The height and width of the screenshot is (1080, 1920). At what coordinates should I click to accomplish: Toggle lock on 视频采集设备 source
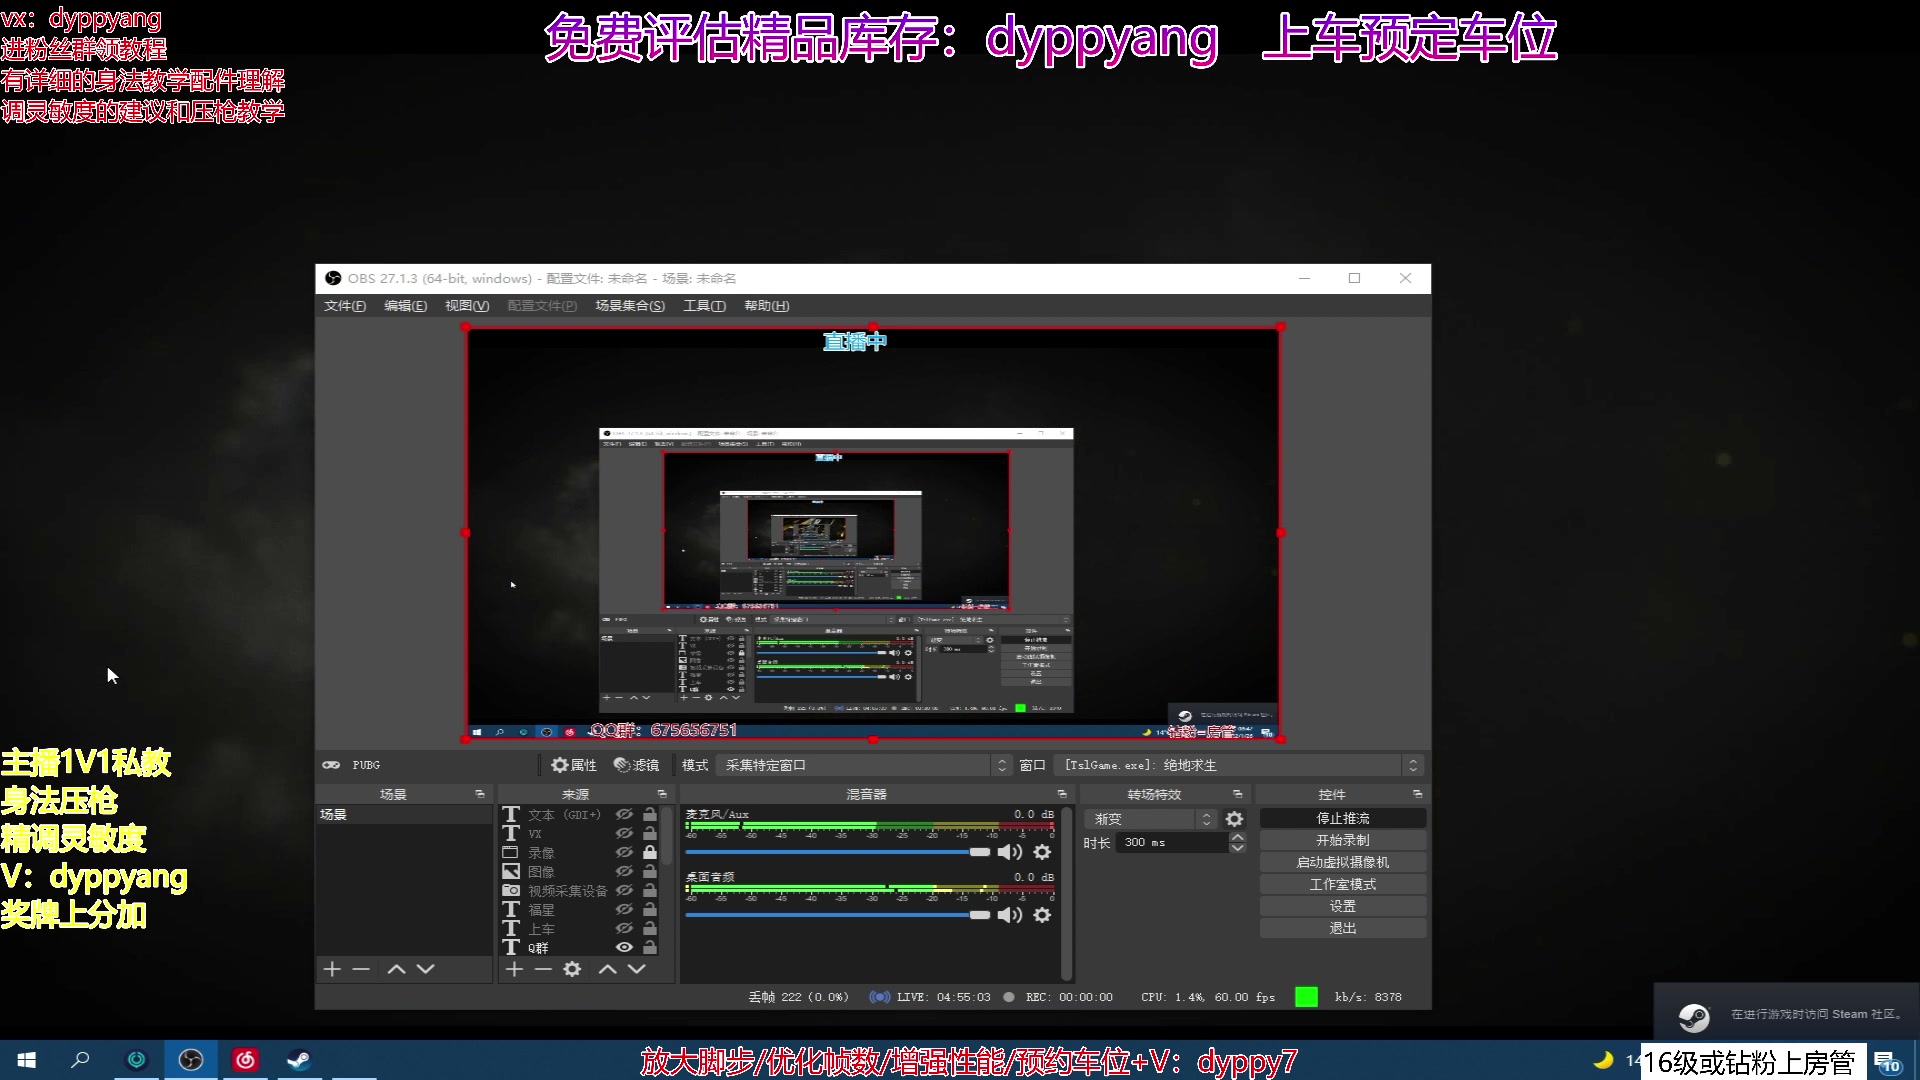(x=650, y=890)
